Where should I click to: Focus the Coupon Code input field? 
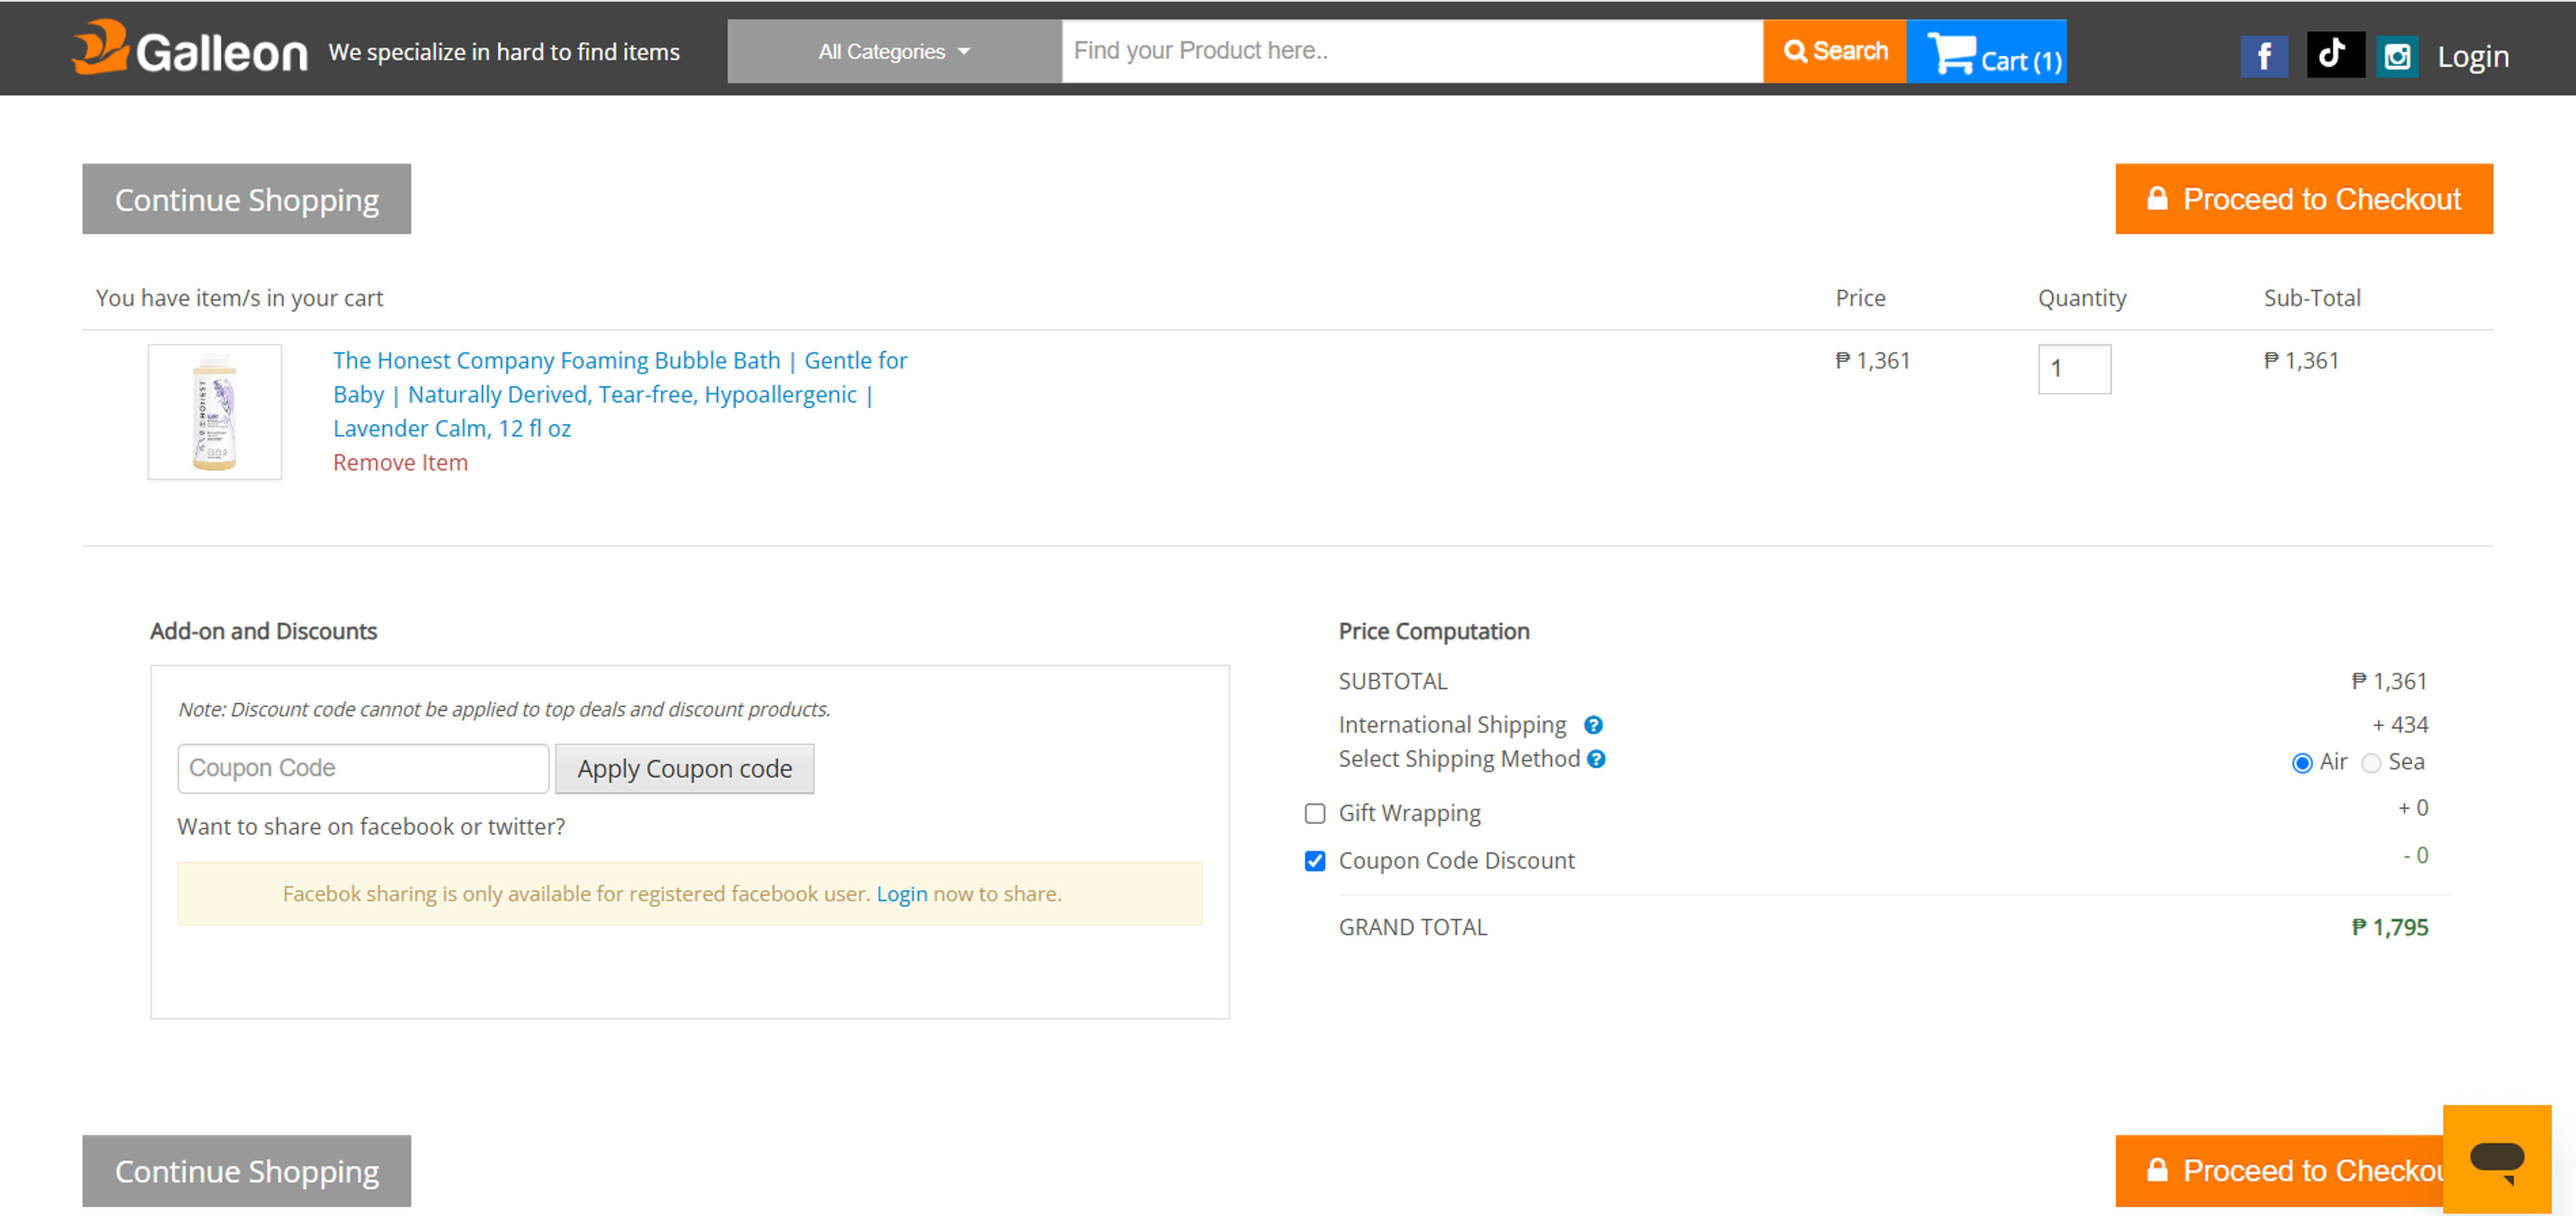(363, 768)
